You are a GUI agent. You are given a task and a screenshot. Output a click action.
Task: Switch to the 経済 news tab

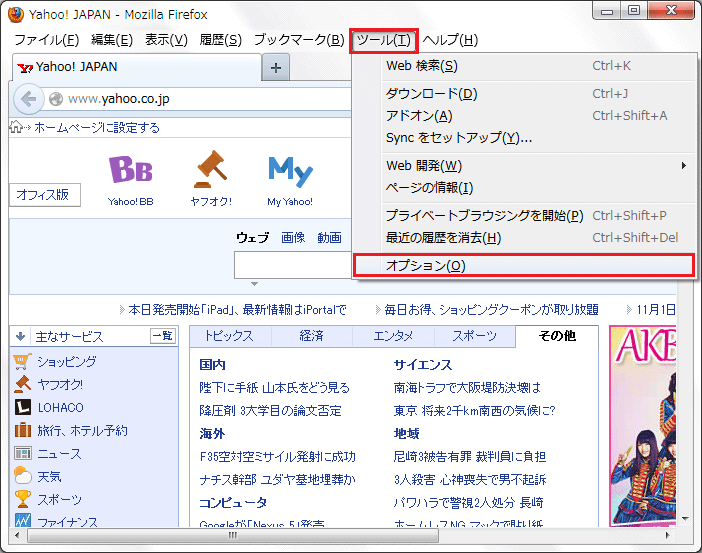pos(311,336)
